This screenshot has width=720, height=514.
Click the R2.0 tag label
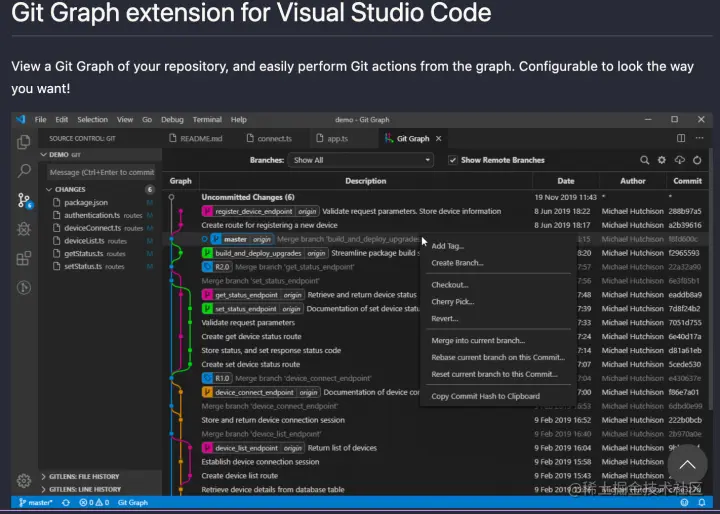pos(217,267)
